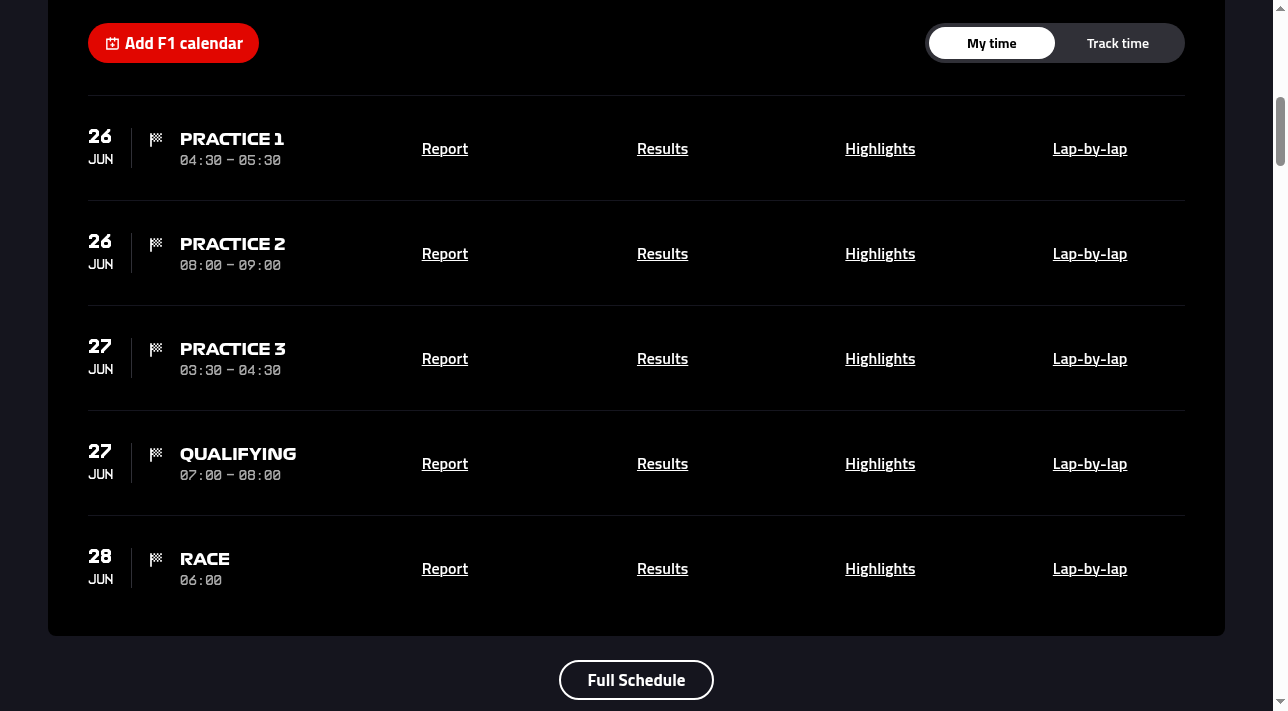Watch Practice 3 Highlights
The height and width of the screenshot is (711, 1288).
click(880, 359)
